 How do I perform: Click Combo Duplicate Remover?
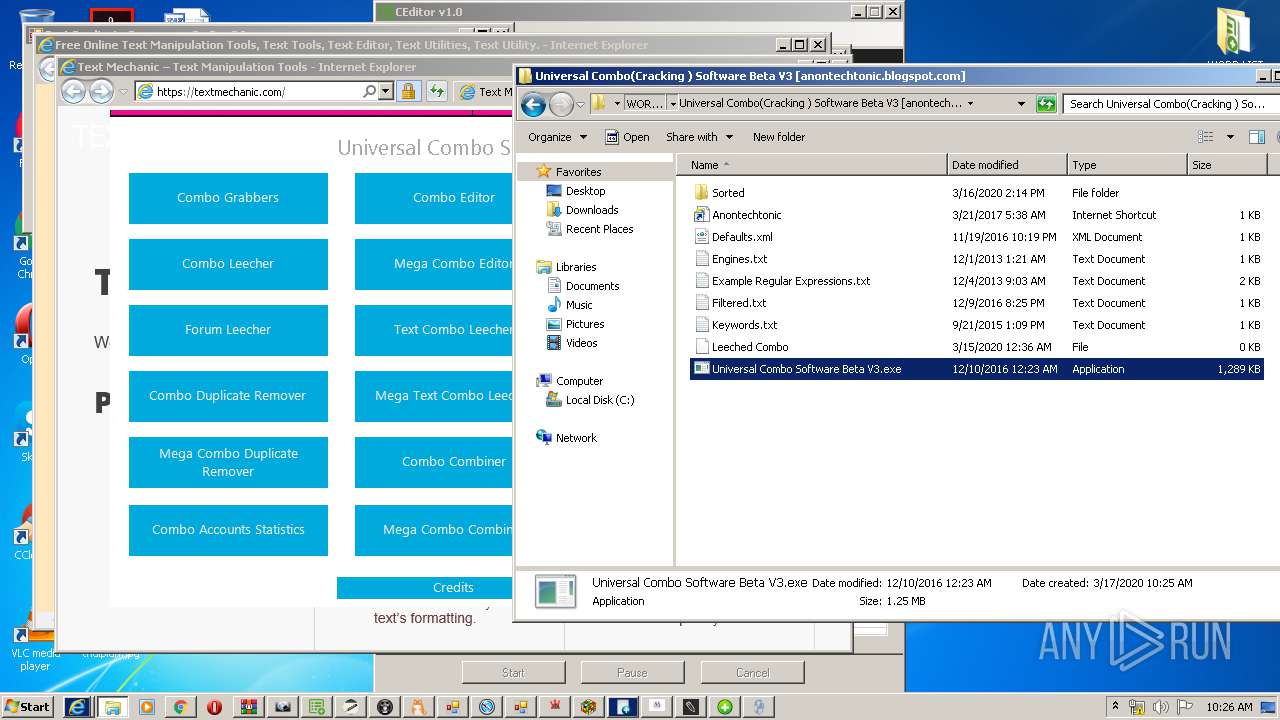tap(228, 396)
